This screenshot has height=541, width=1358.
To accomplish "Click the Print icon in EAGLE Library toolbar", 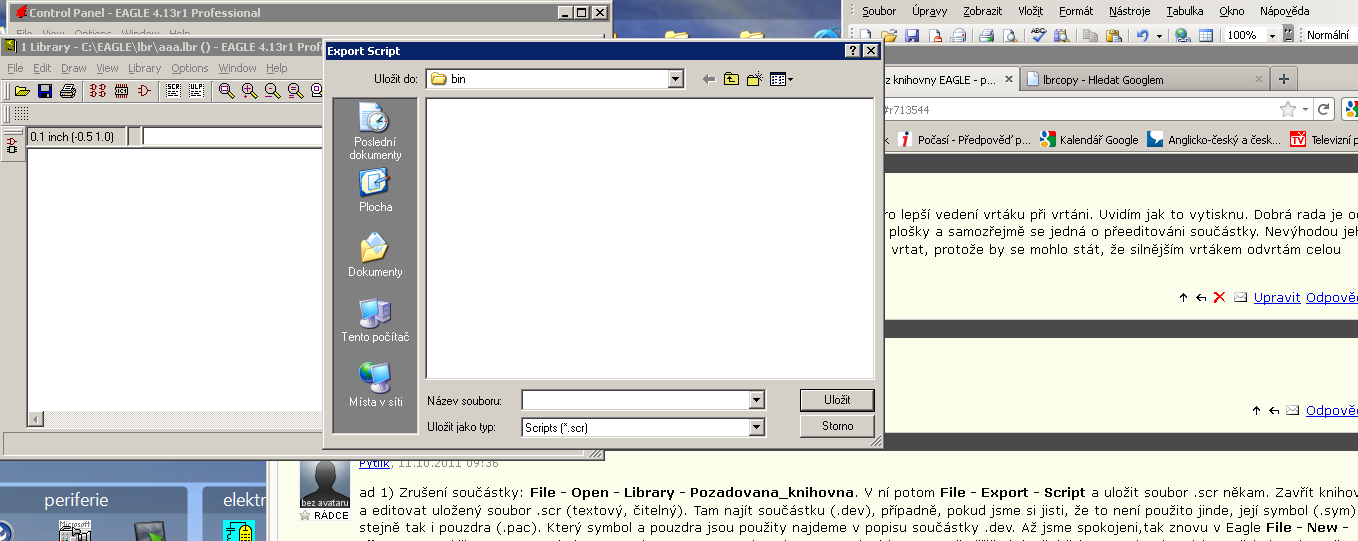I will (x=67, y=91).
